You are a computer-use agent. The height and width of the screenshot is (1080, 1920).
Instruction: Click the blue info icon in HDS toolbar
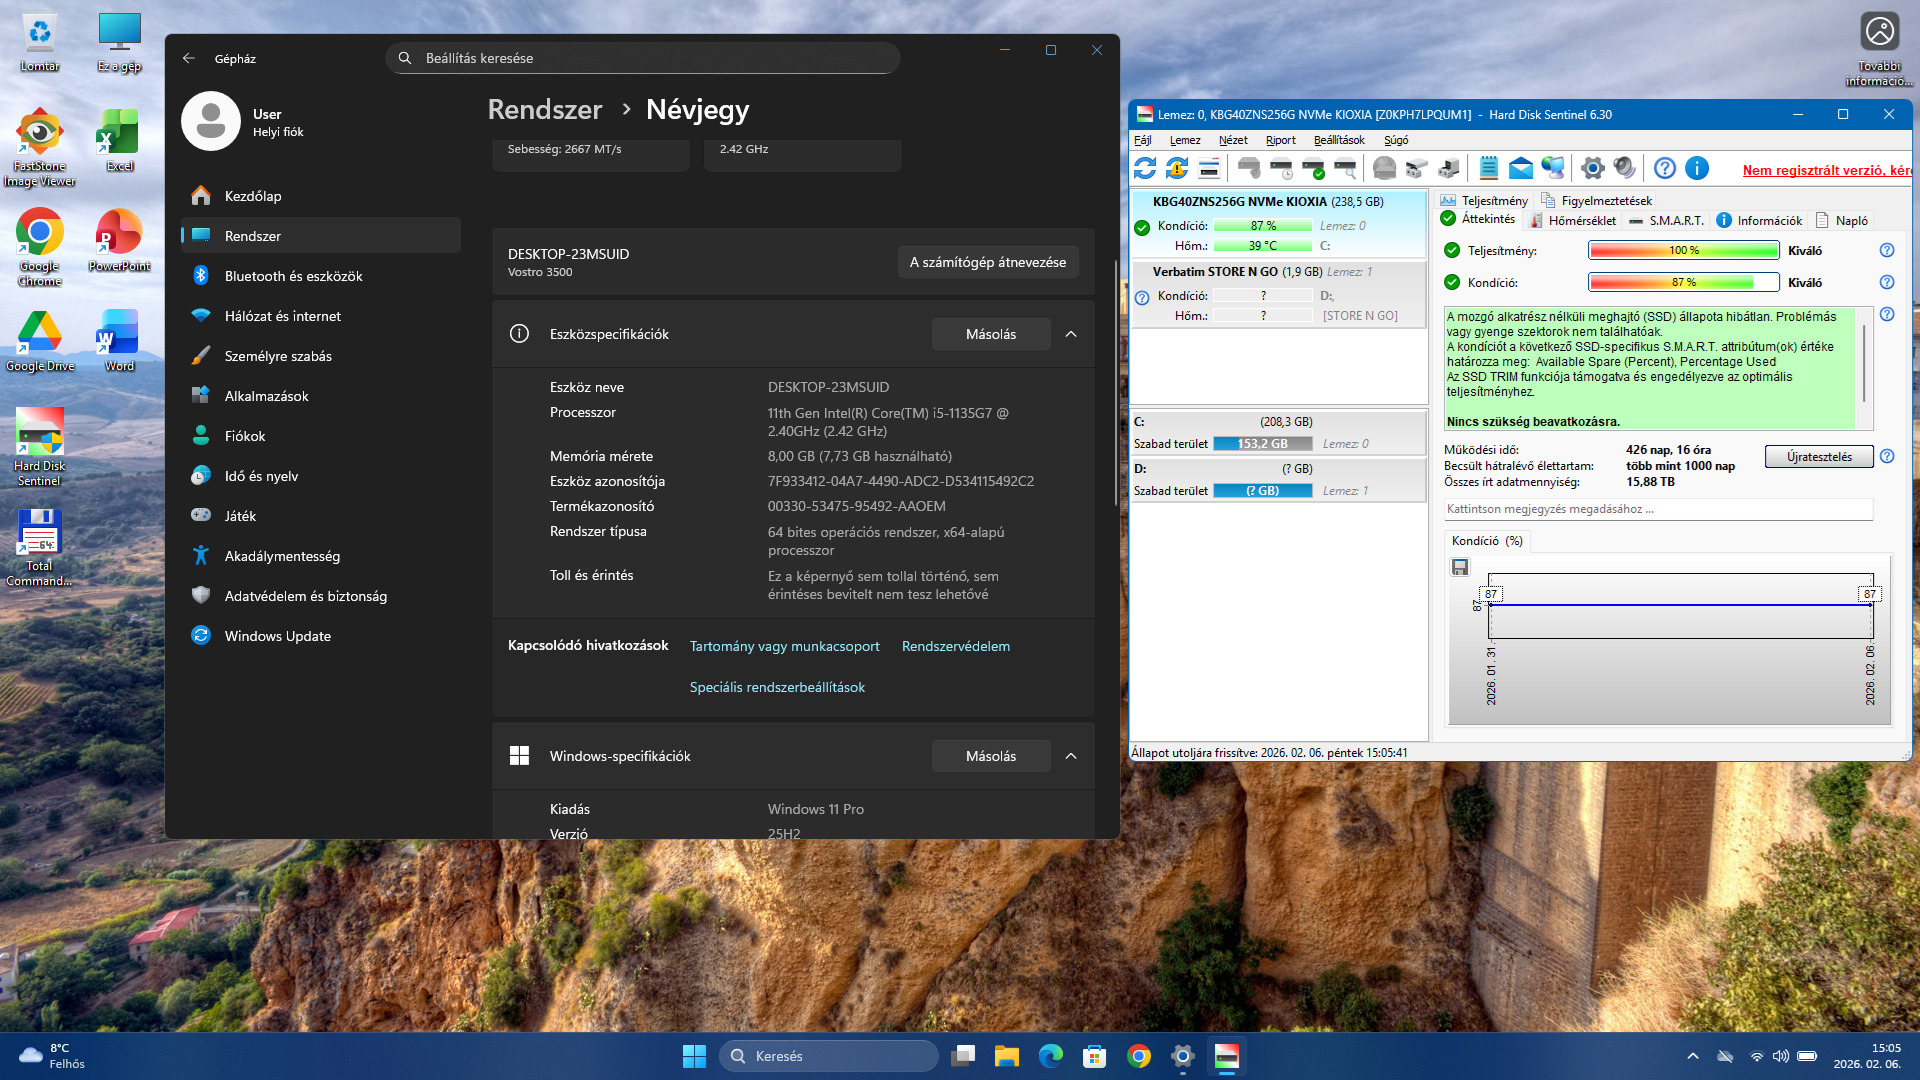point(1697,168)
